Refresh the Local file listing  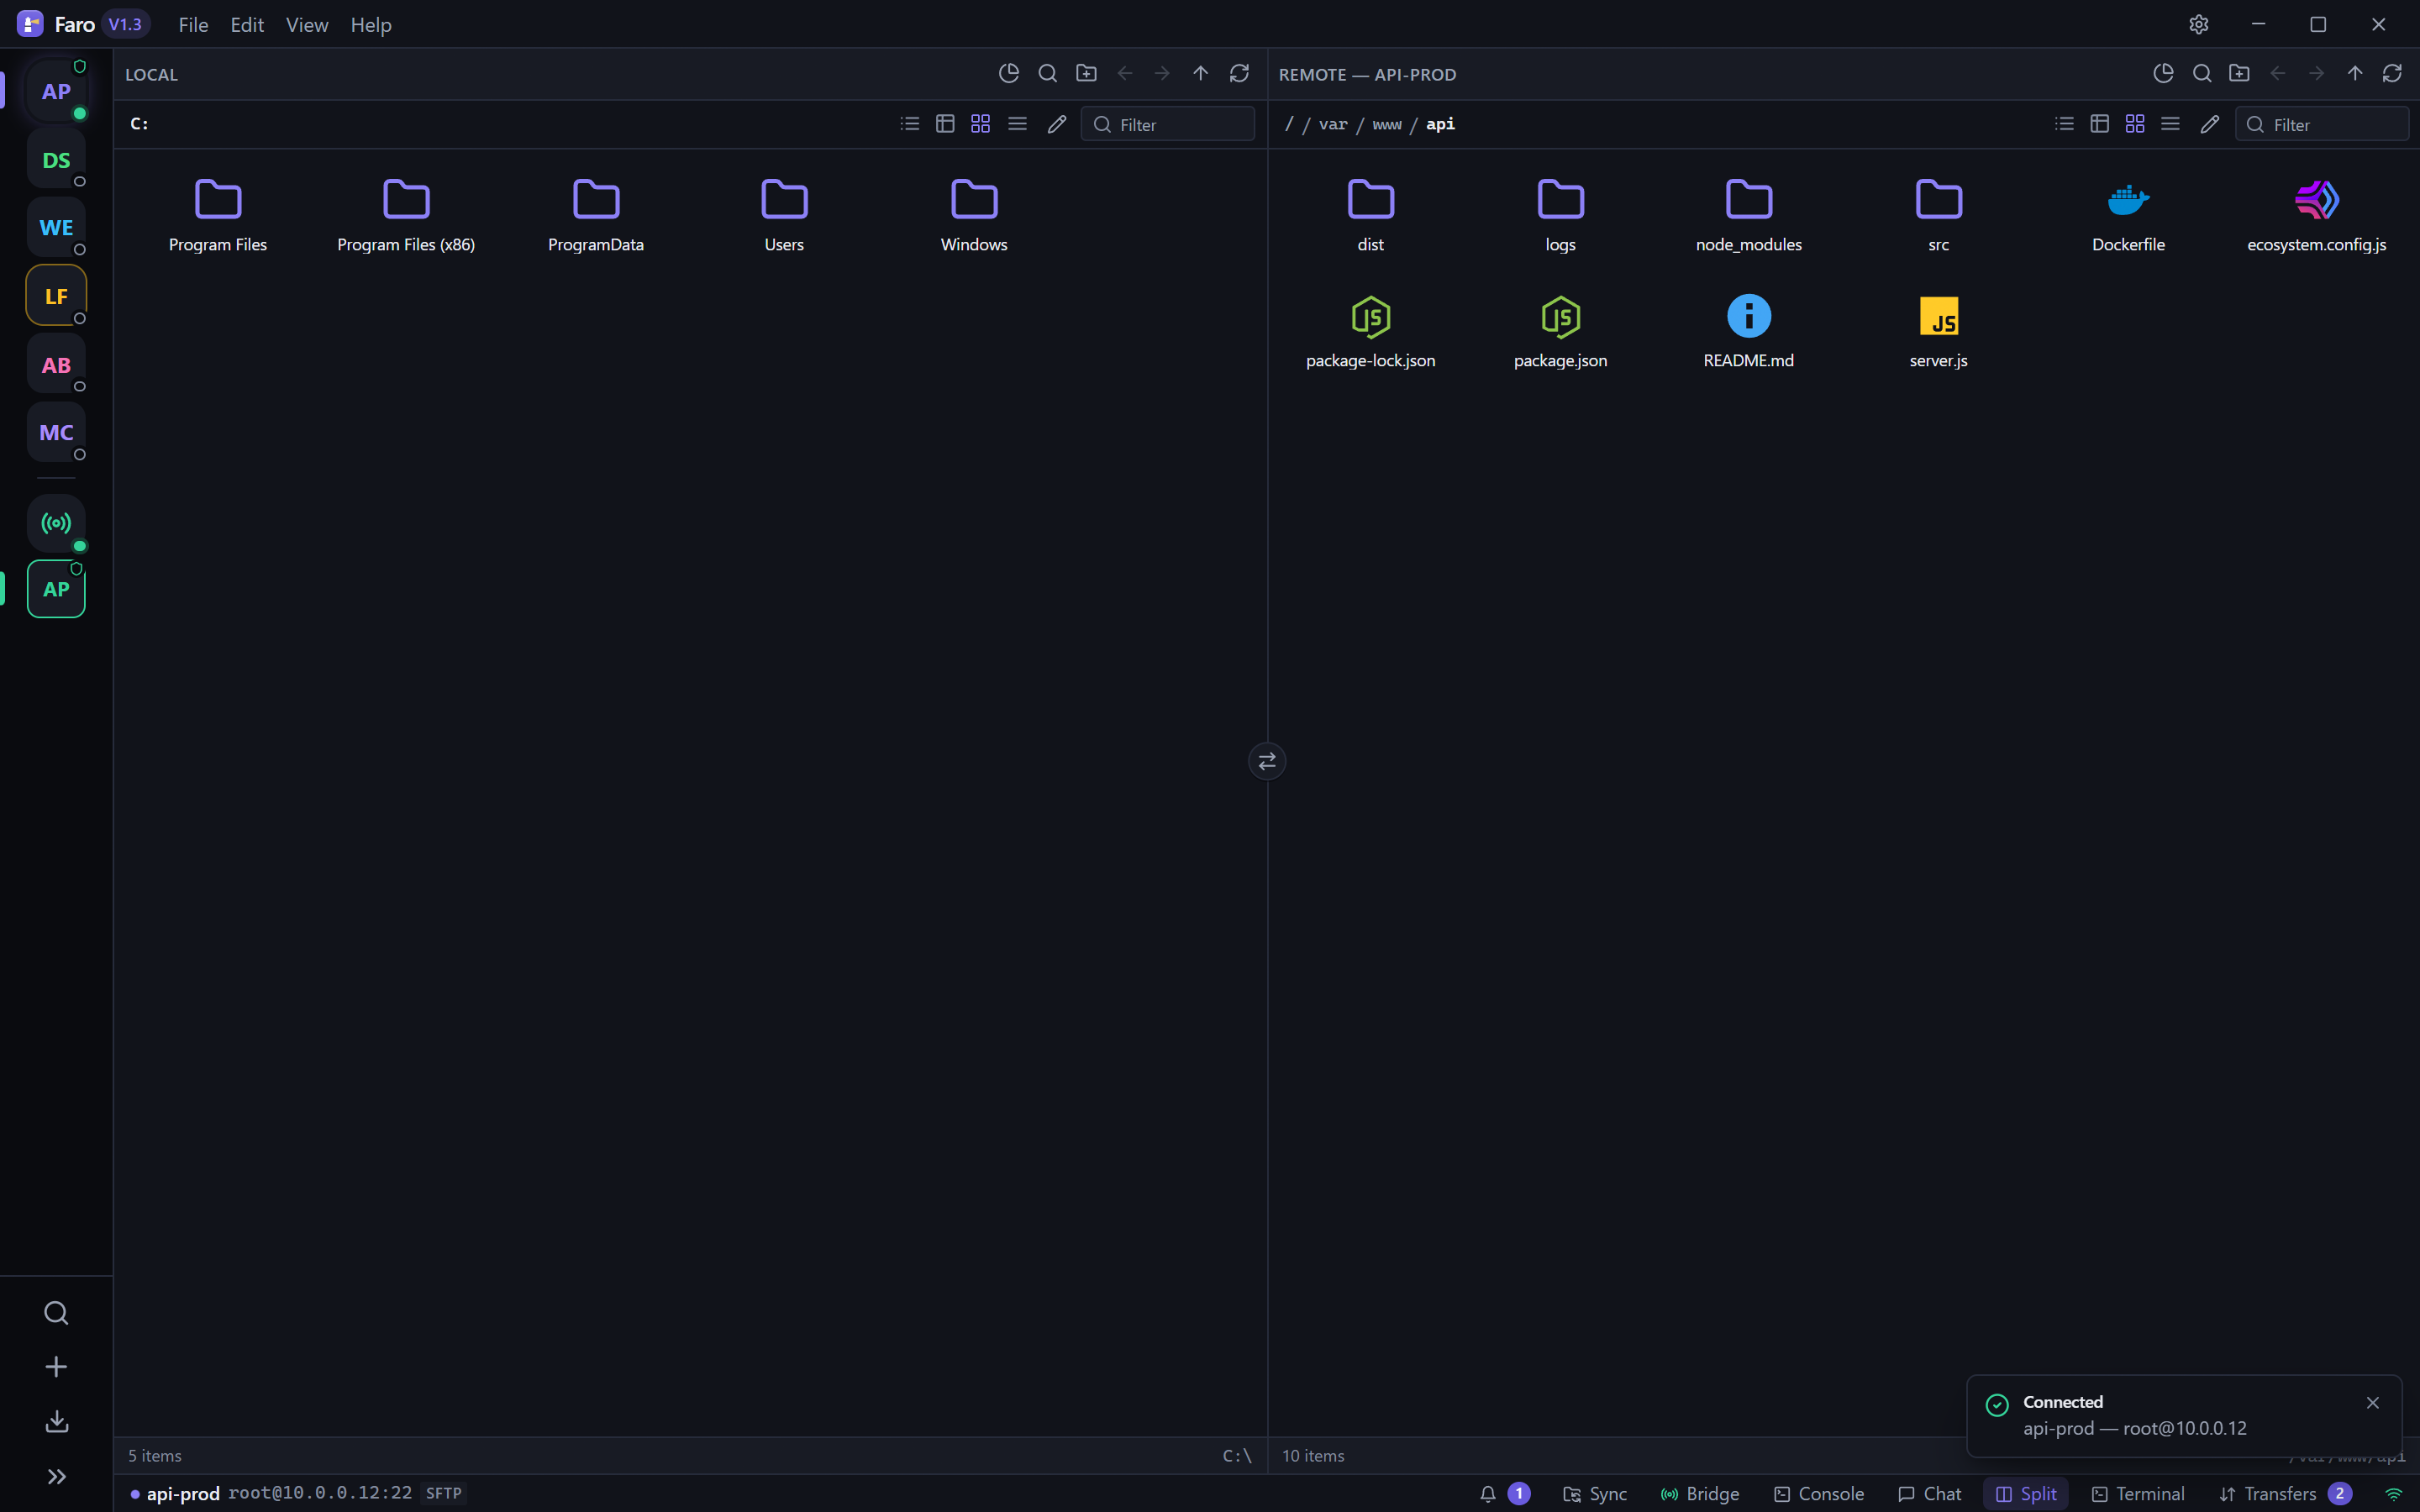click(x=1239, y=73)
